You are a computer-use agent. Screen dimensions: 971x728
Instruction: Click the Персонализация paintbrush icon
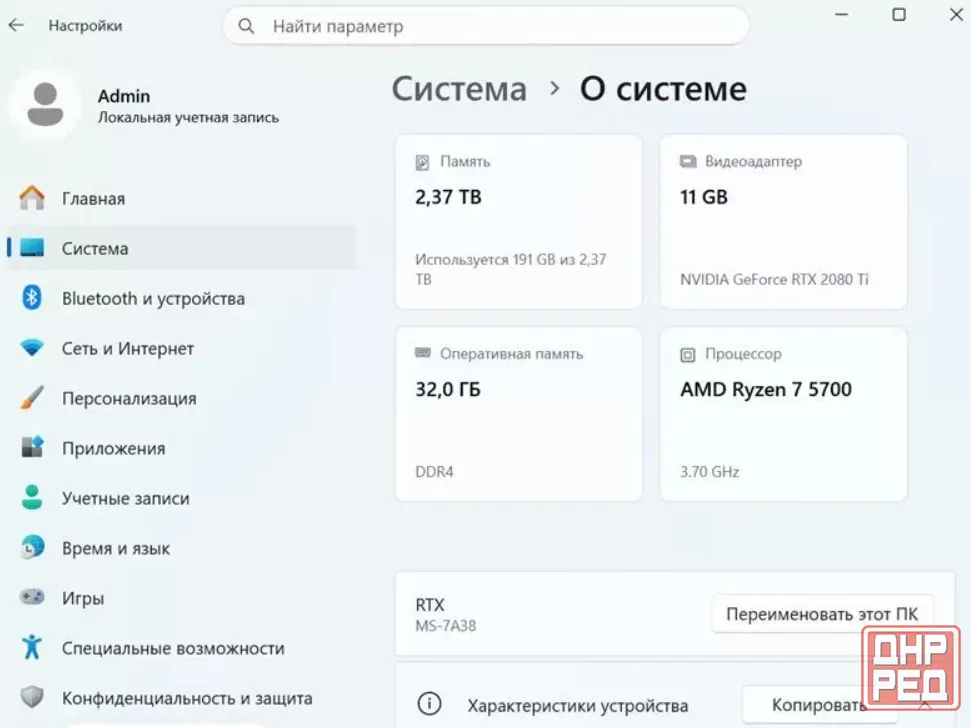click(x=32, y=397)
